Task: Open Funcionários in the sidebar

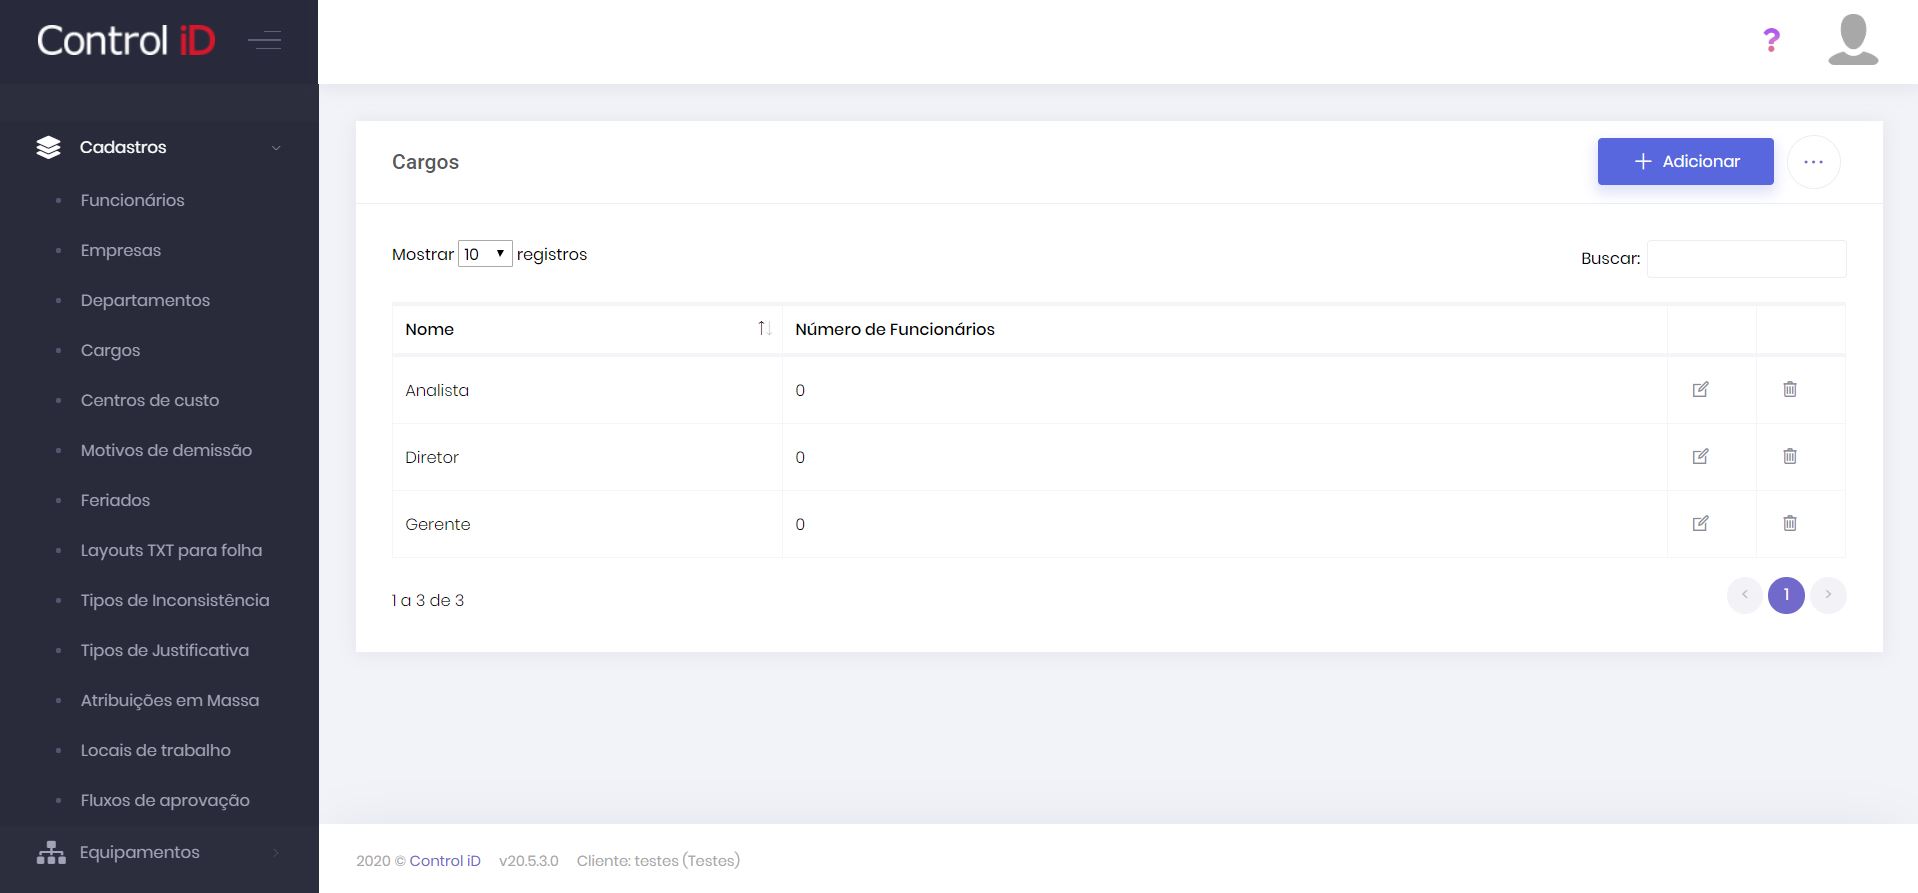Action: pos(132,200)
